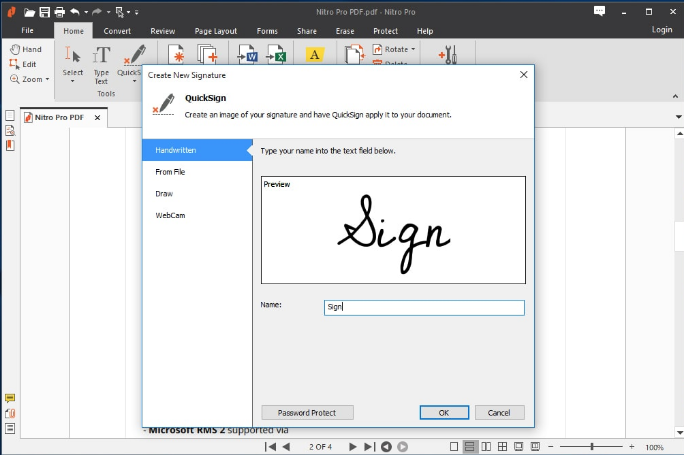Open the feedback speech bubble icon

coord(599,11)
